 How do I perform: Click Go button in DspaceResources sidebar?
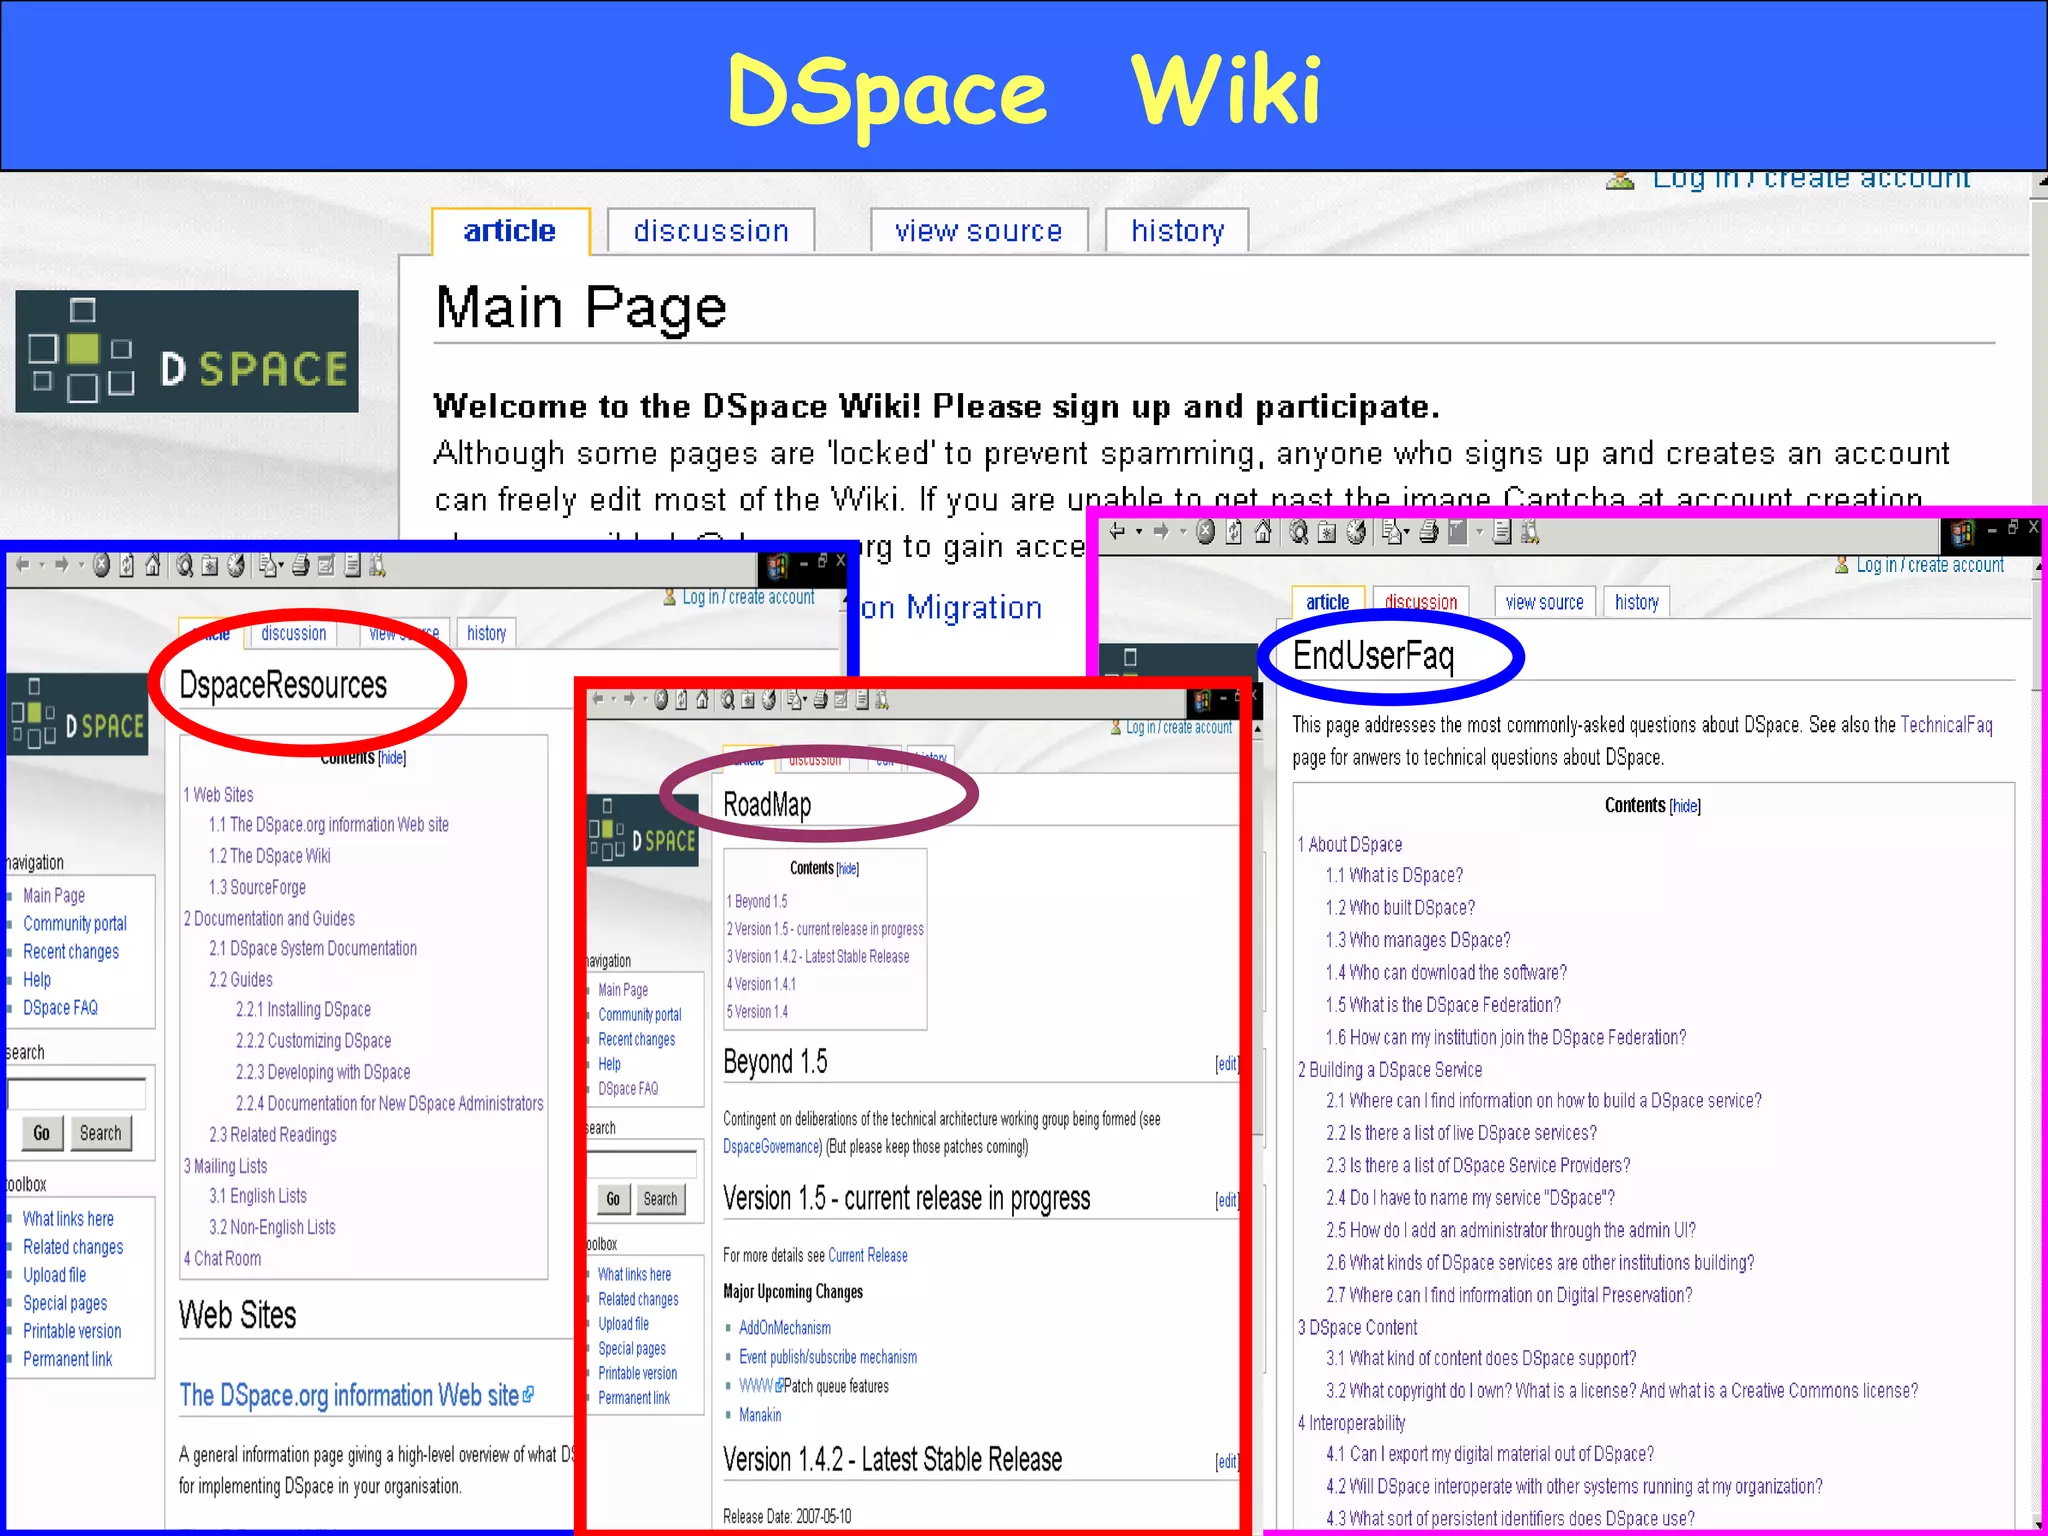pos(41,1133)
